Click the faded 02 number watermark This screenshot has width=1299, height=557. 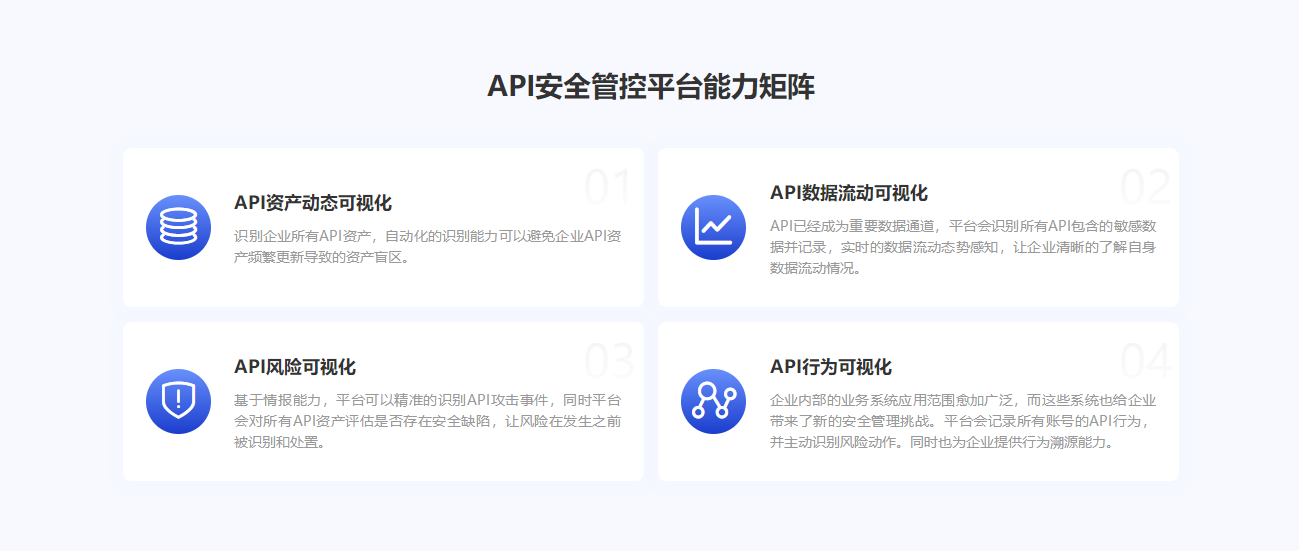[1145, 187]
